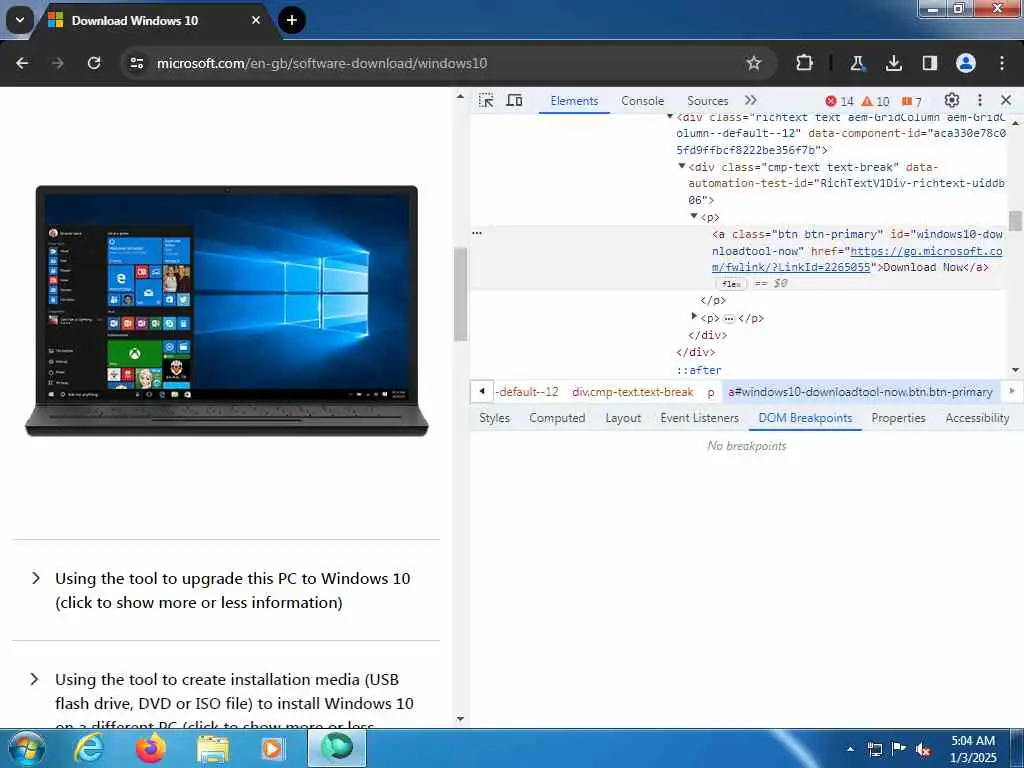Toggle the side panel icon
1024x768 pixels.
929,63
